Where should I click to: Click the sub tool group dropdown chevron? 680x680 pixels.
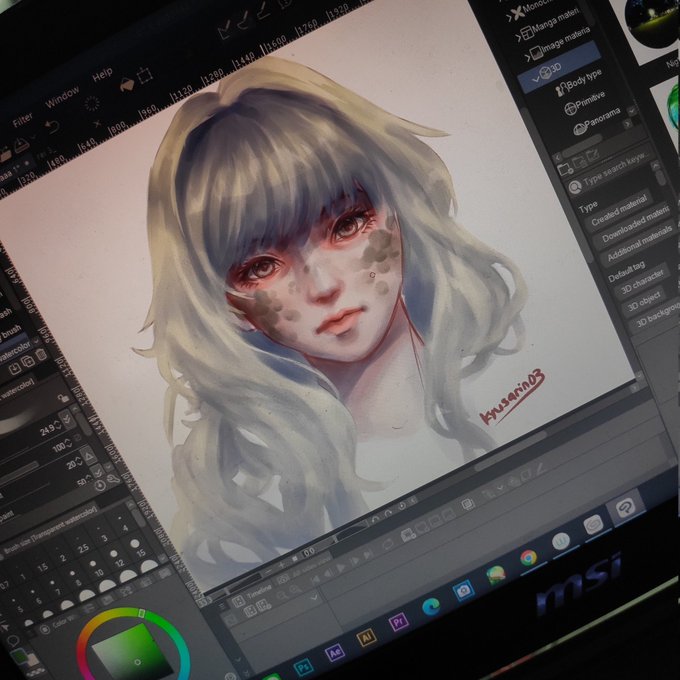[36, 342]
